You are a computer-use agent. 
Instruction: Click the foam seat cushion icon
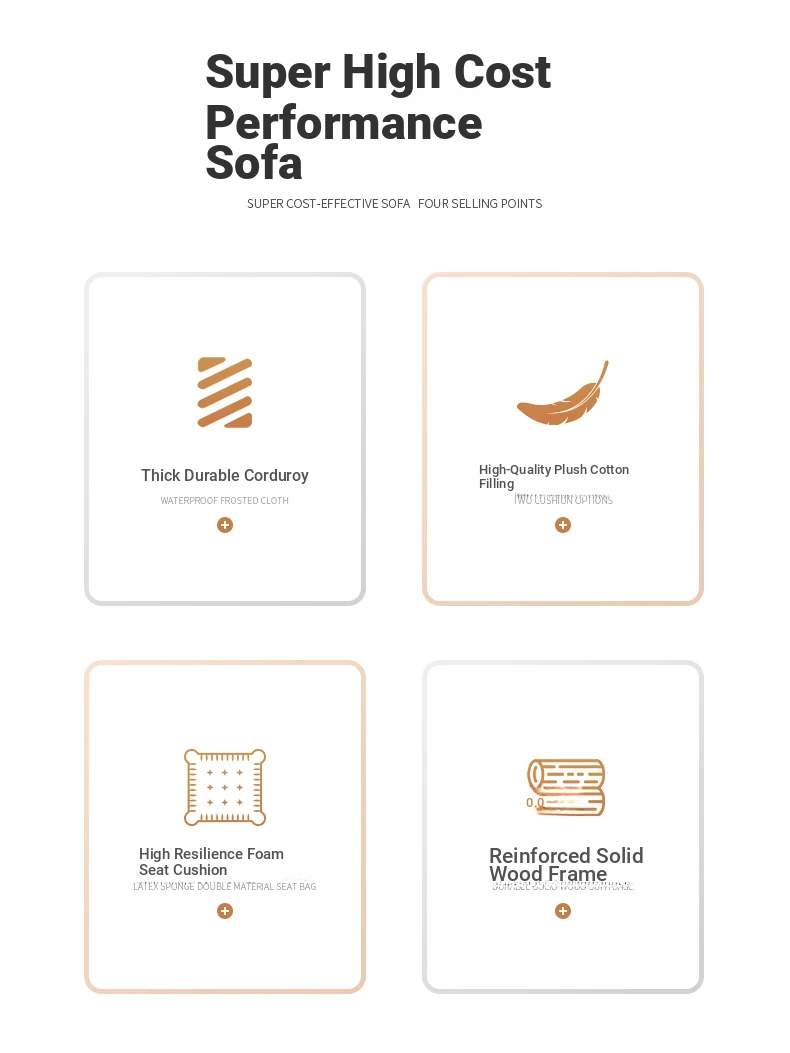click(x=225, y=787)
